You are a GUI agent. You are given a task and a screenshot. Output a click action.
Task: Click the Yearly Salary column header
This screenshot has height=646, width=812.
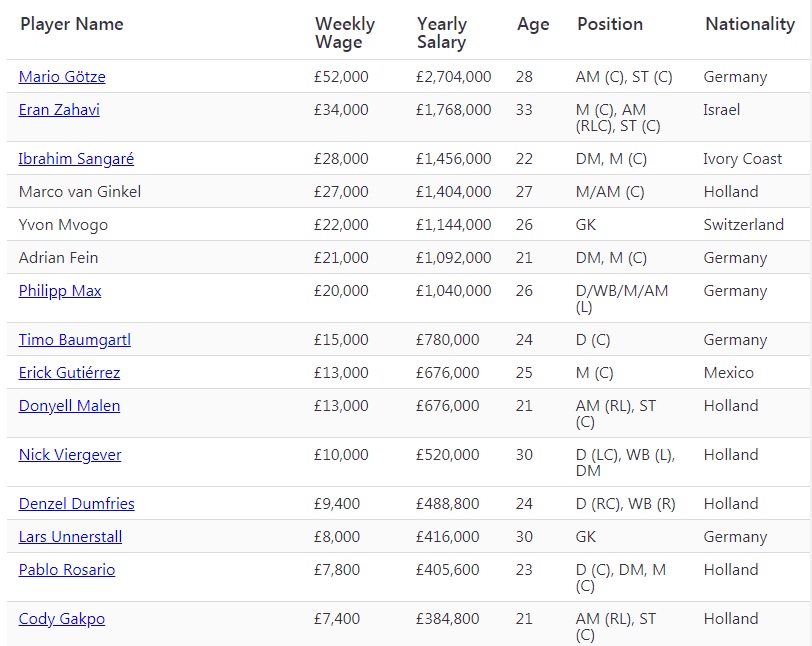pyautogui.click(x=442, y=33)
